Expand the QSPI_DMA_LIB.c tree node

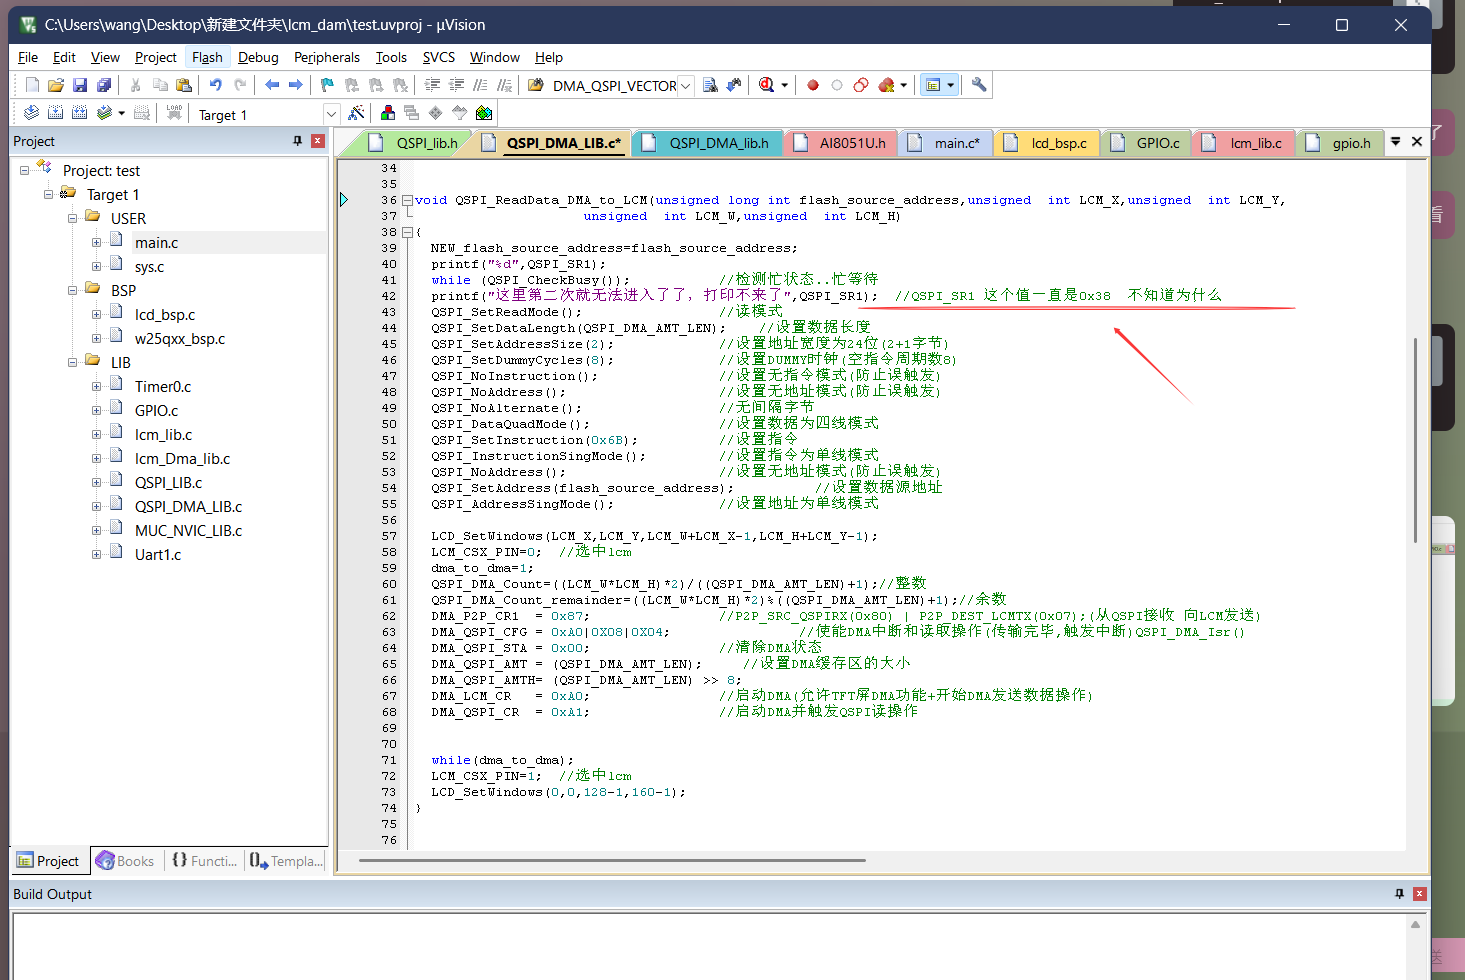96,506
